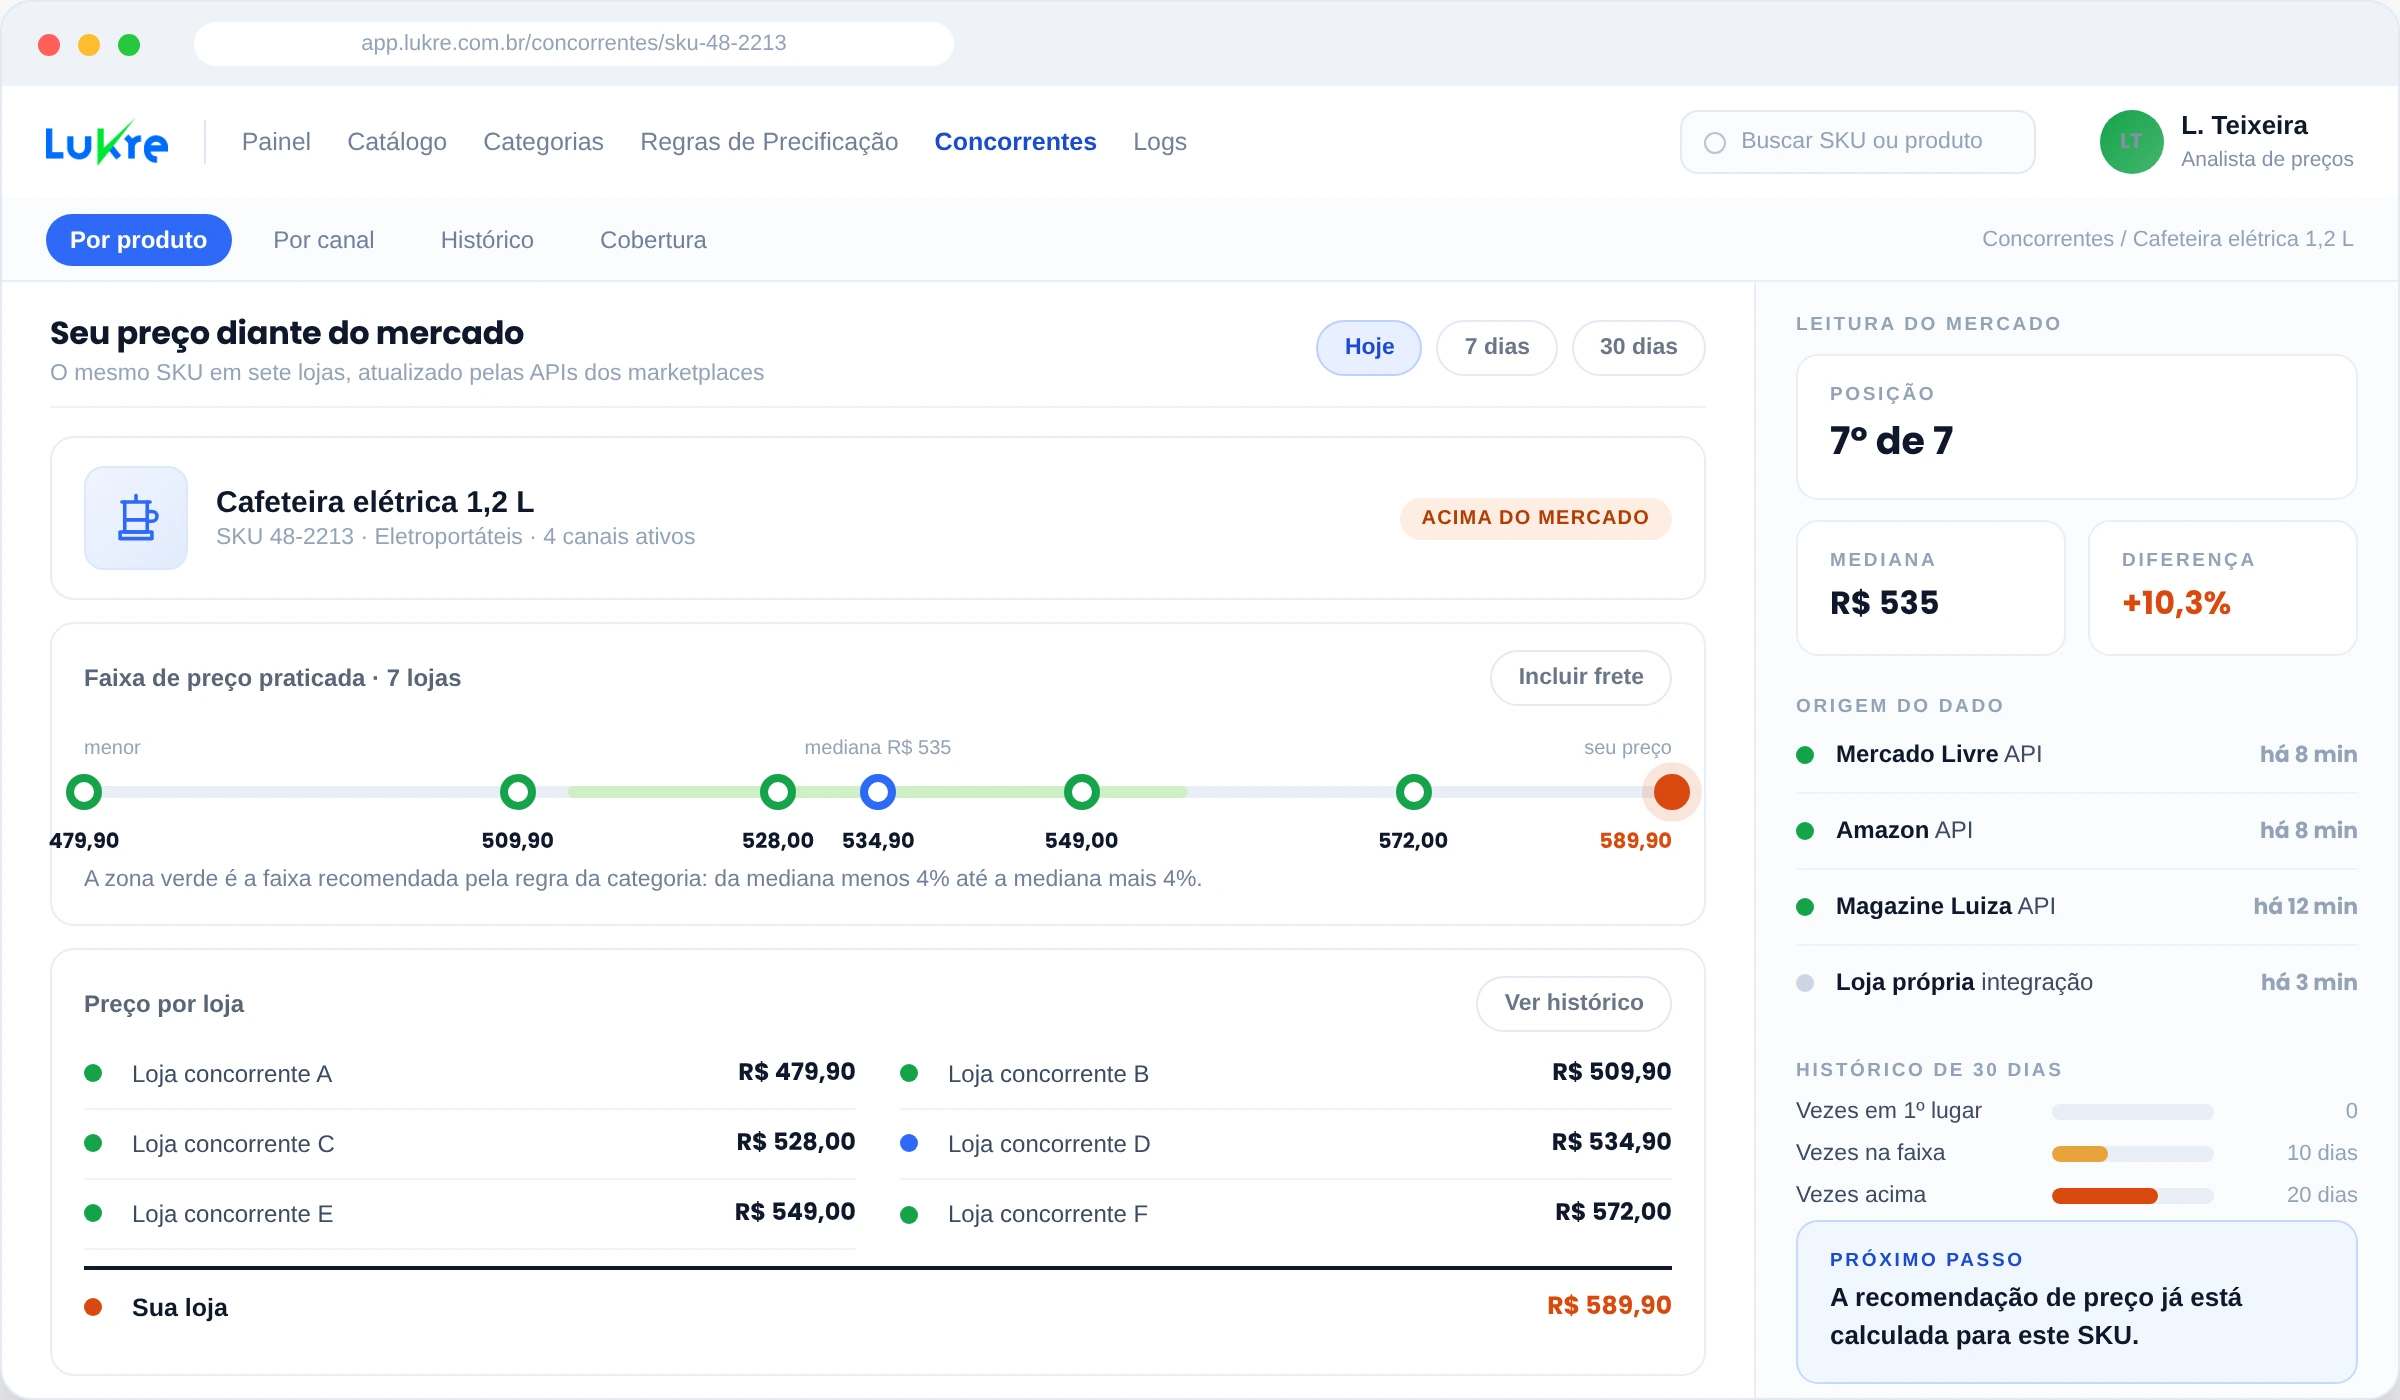
Task: Click Concorrentes in the top navigation
Action: click(1015, 142)
